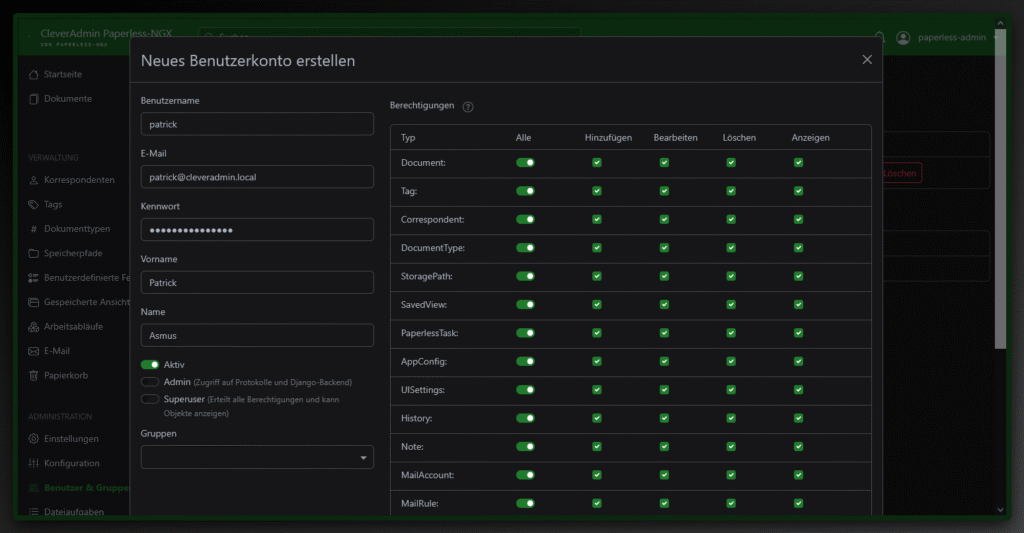Screen dimensions: 1024x533
Task: Click the Papierkorb trash icon
Action: pyautogui.click(x=34, y=376)
